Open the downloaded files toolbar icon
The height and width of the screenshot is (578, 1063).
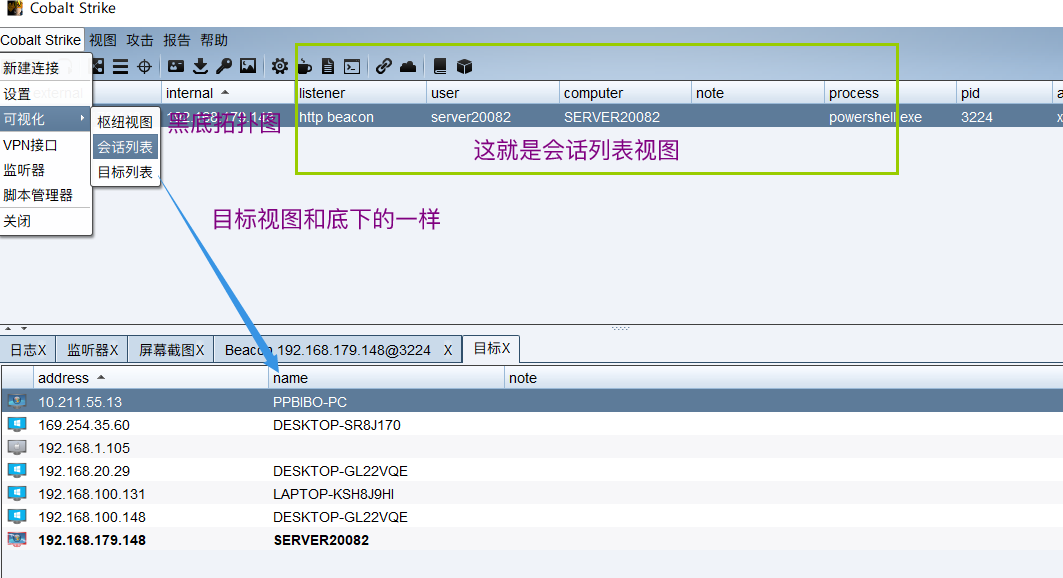coord(200,66)
